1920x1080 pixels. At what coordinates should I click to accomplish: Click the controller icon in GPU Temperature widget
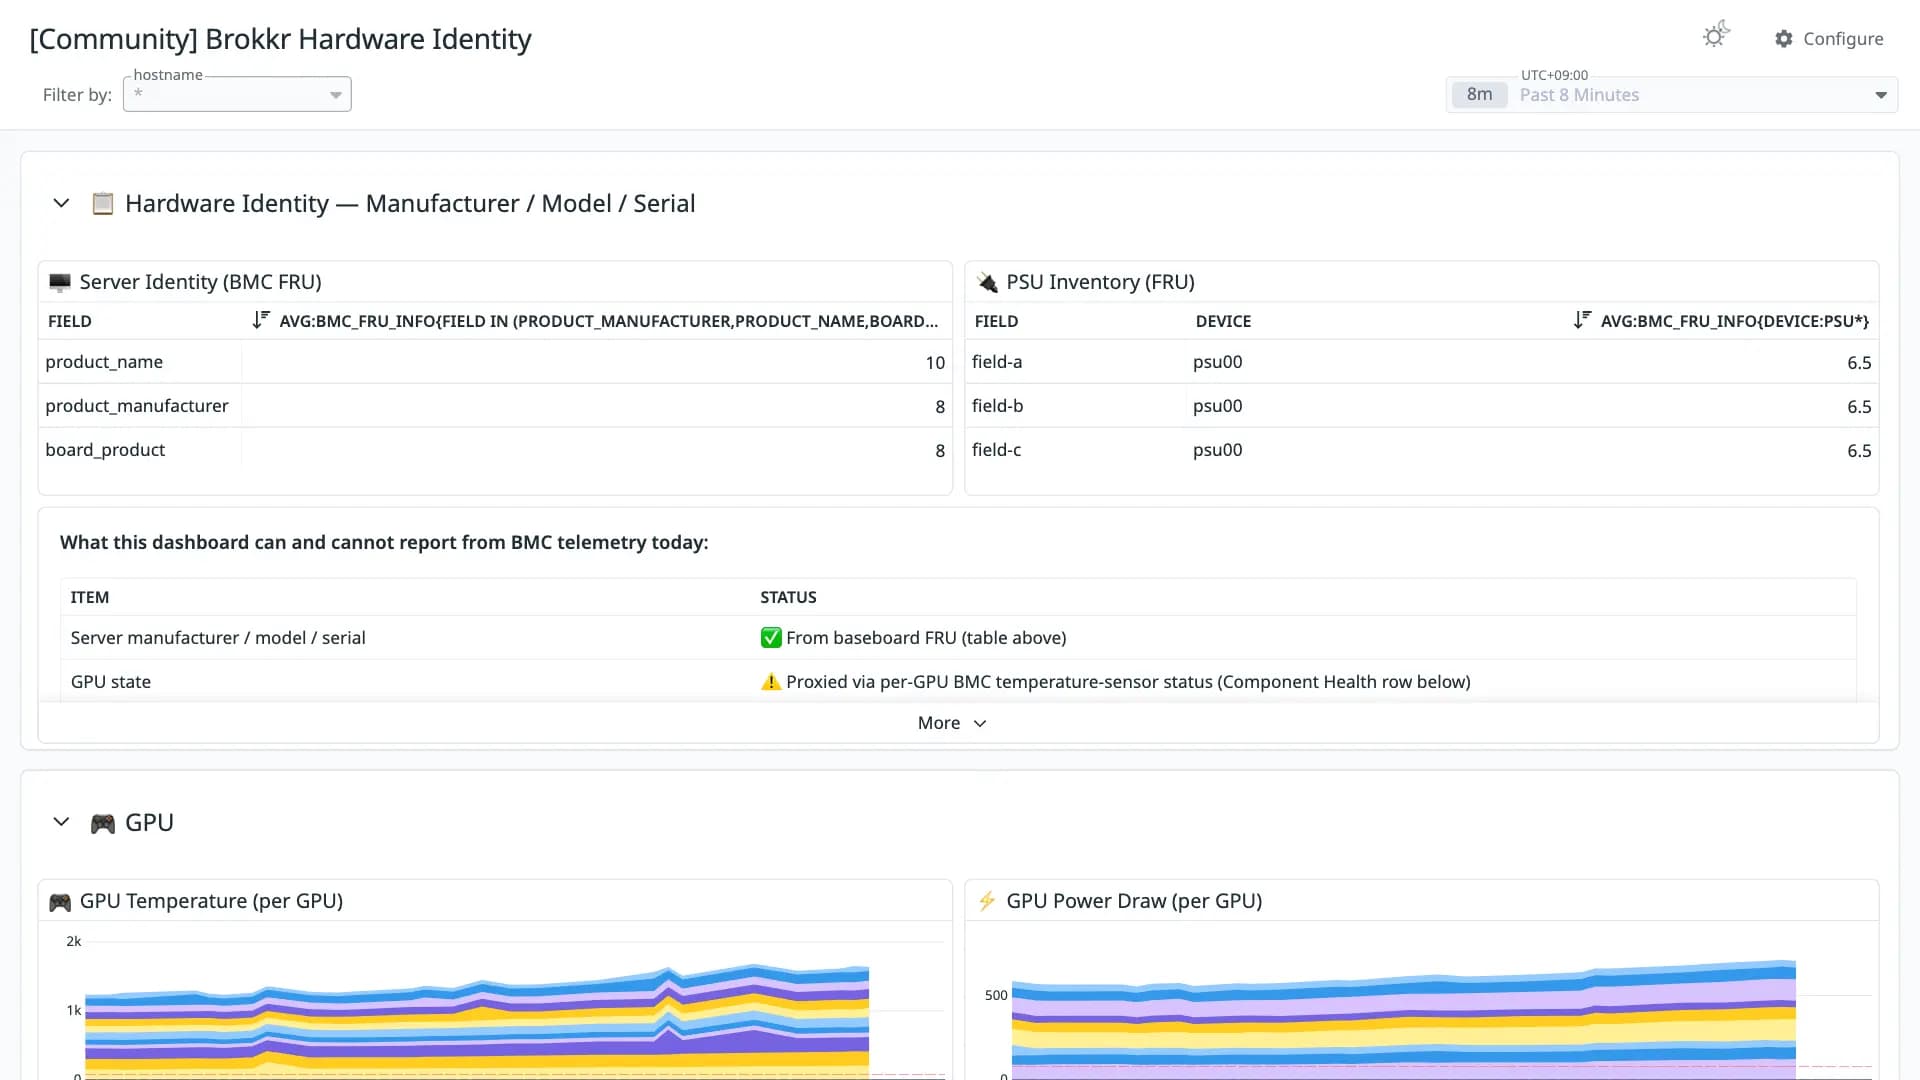(60, 902)
